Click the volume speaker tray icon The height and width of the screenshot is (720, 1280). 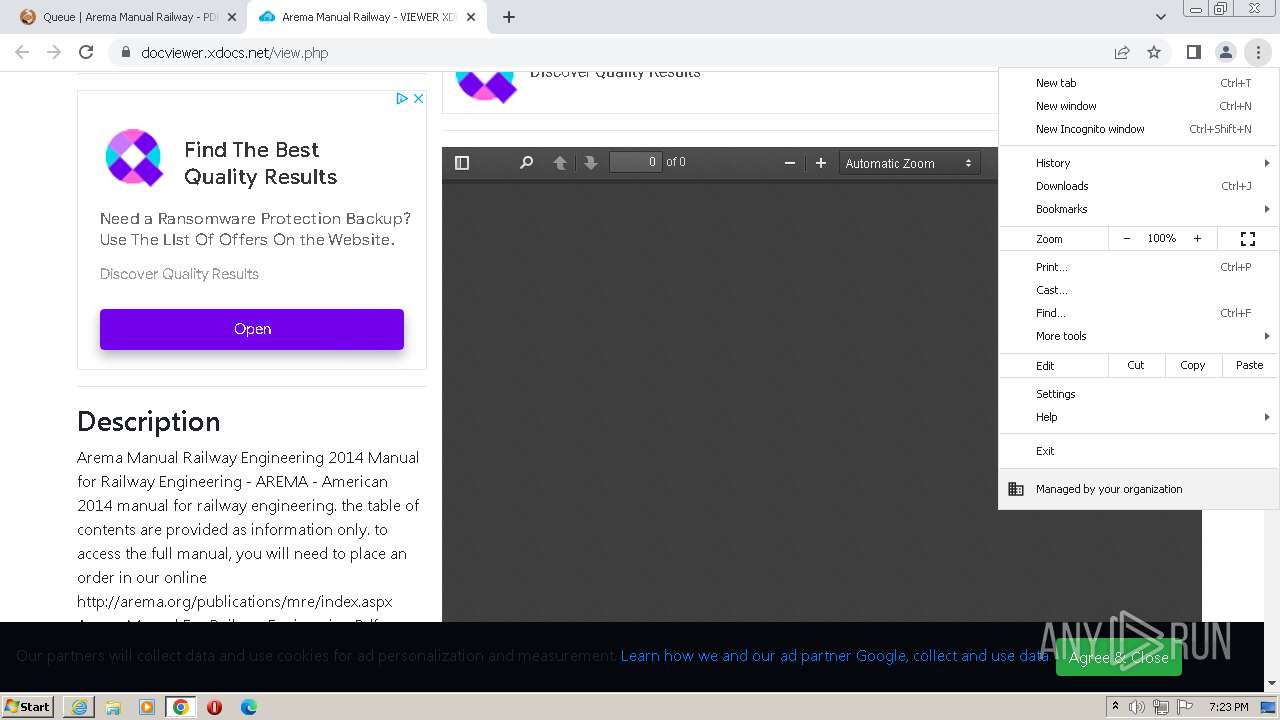point(1137,707)
